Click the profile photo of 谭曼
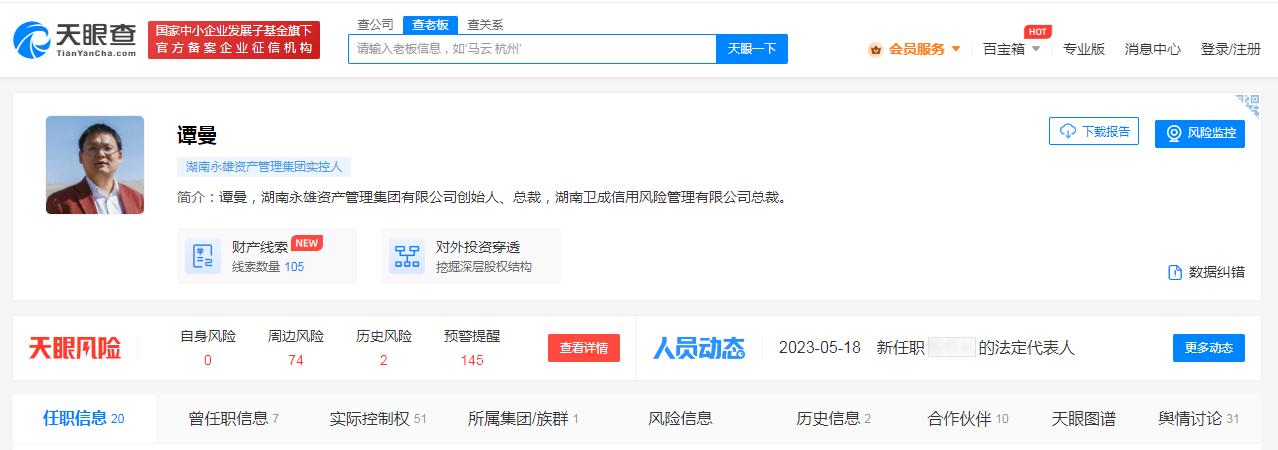 (95, 165)
